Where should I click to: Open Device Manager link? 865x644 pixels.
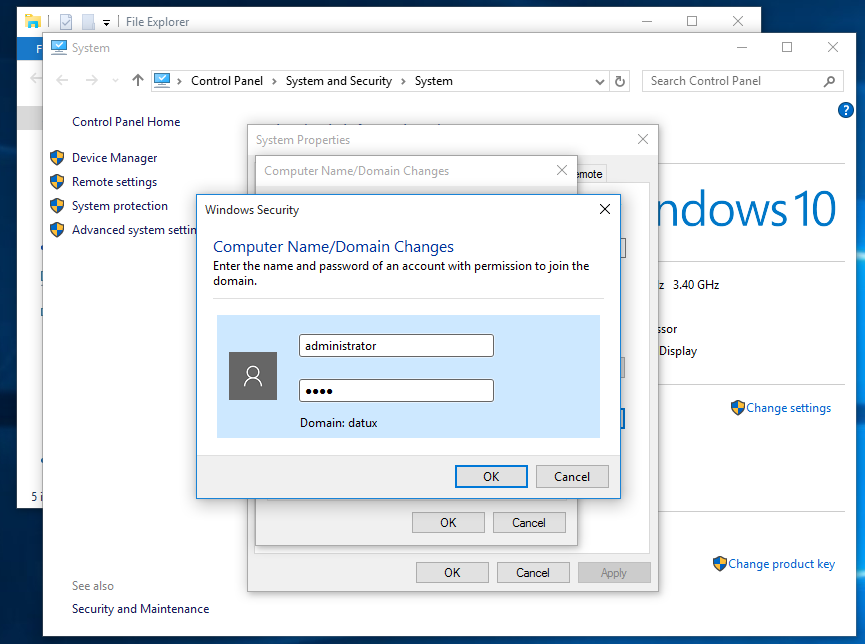[x=115, y=158]
